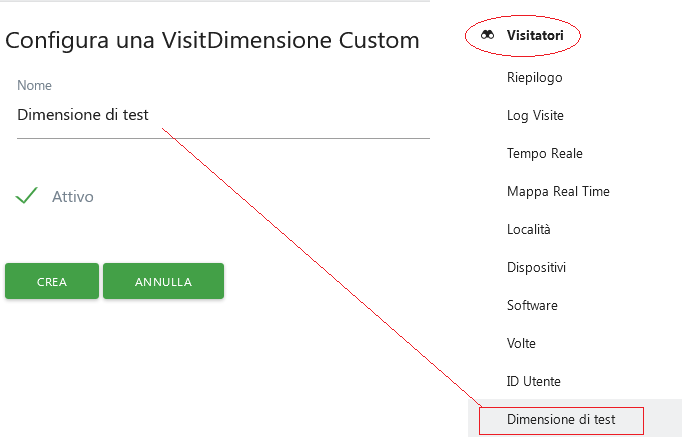
Task: Select Dispositivi in the Visitatori menu
Action: [x=536, y=267]
